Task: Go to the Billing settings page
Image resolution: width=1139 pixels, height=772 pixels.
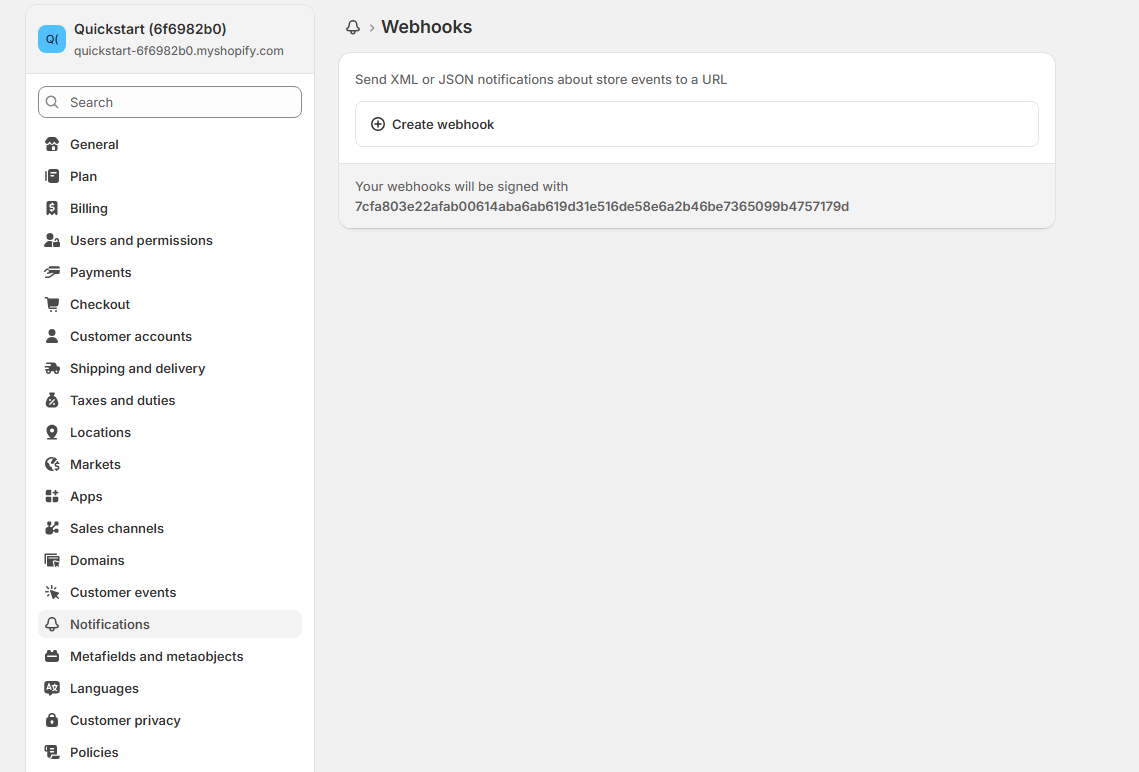Action: click(87, 208)
